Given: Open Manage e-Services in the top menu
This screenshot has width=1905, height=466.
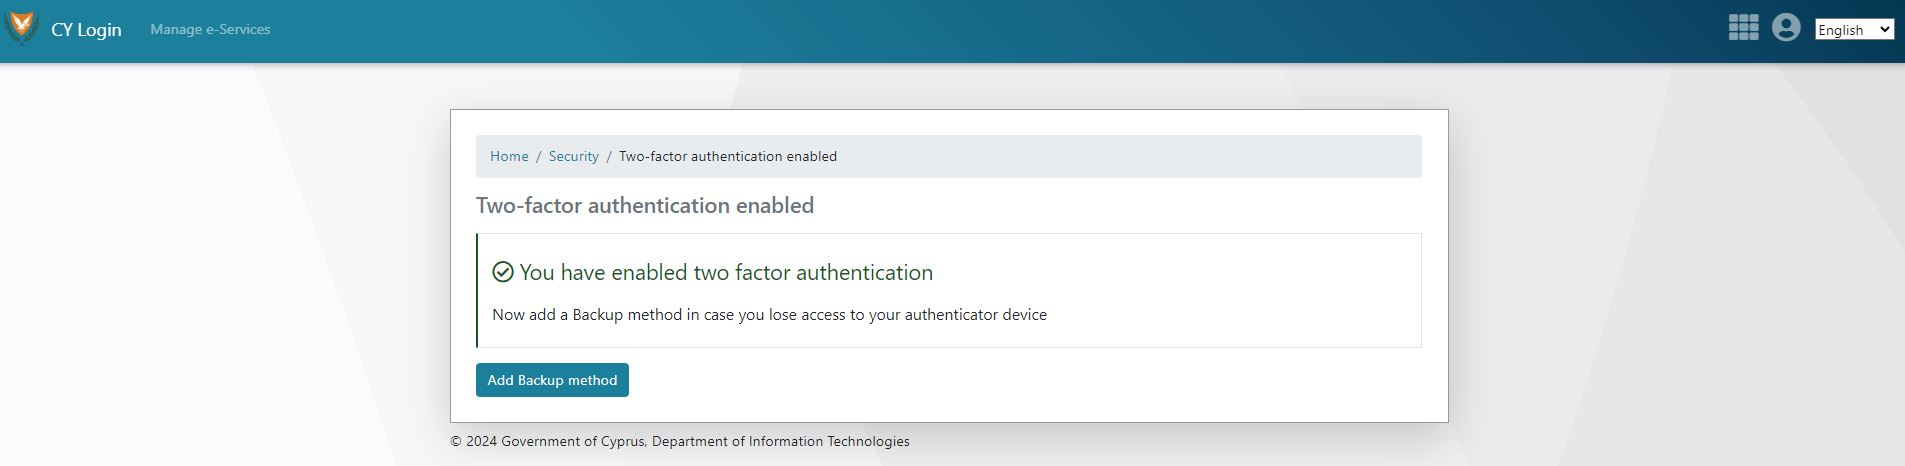Looking at the screenshot, I should point(210,30).
